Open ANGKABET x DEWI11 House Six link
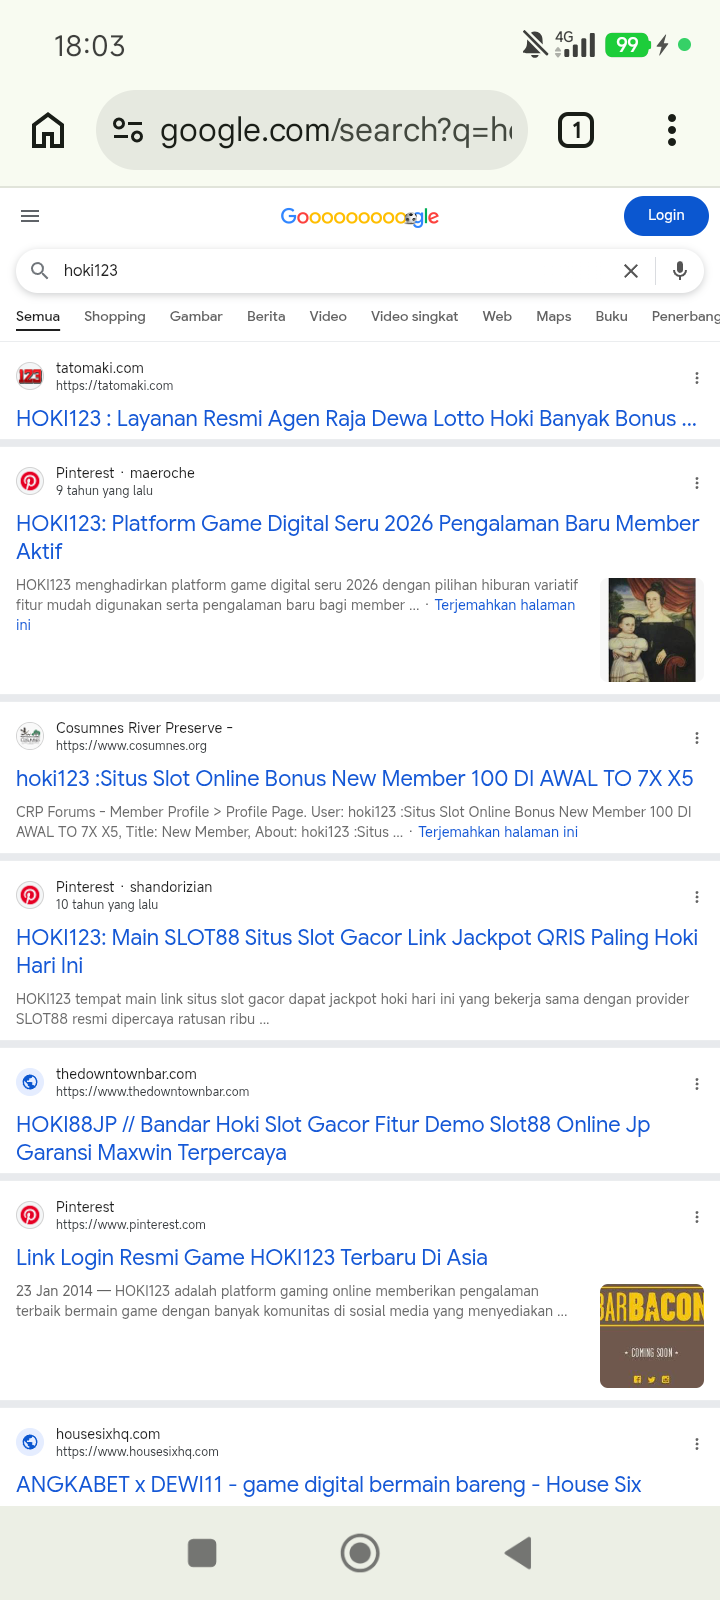This screenshot has height=1600, width=720. pyautogui.click(x=329, y=1484)
